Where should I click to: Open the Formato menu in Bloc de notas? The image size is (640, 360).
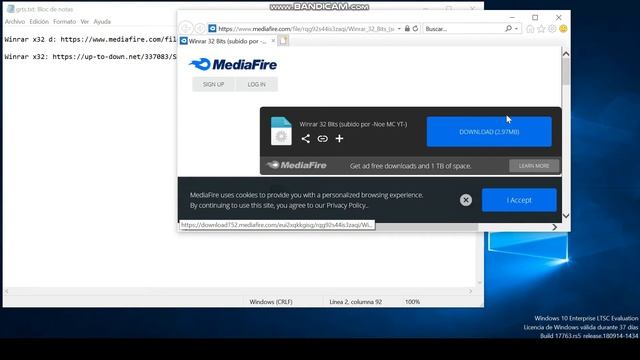tap(64, 21)
